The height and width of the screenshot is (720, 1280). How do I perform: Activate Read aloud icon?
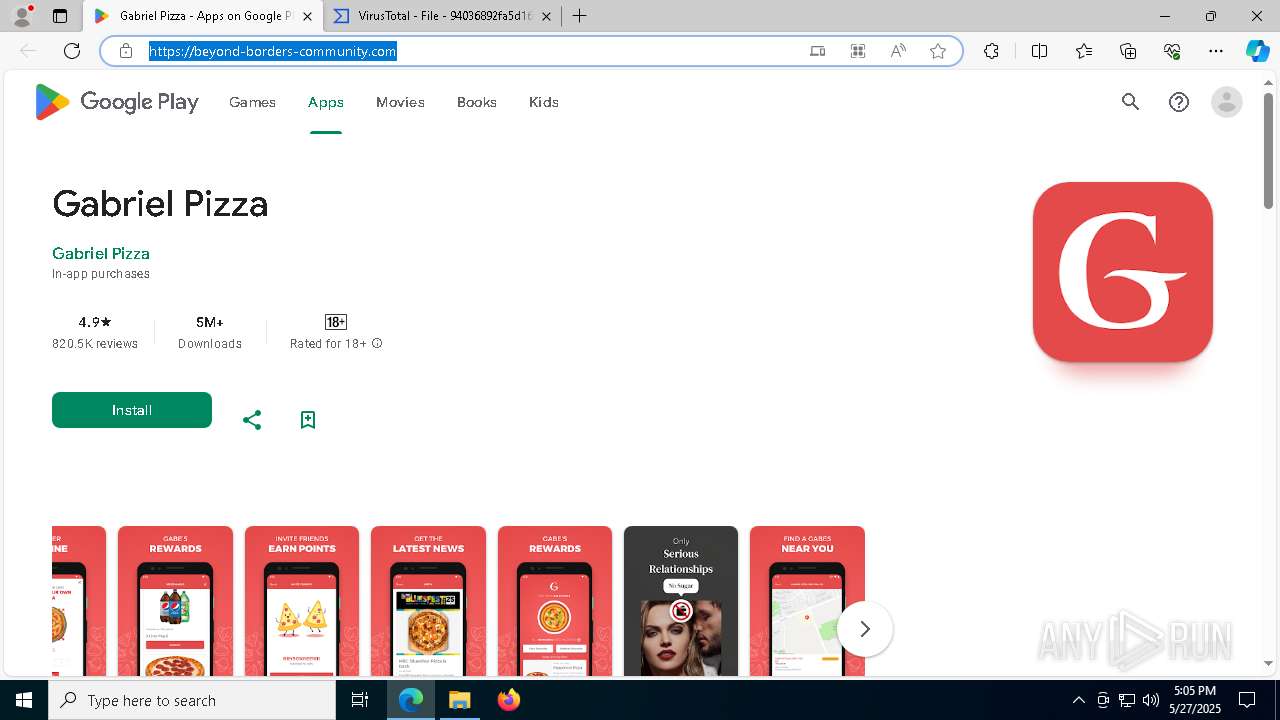898,51
